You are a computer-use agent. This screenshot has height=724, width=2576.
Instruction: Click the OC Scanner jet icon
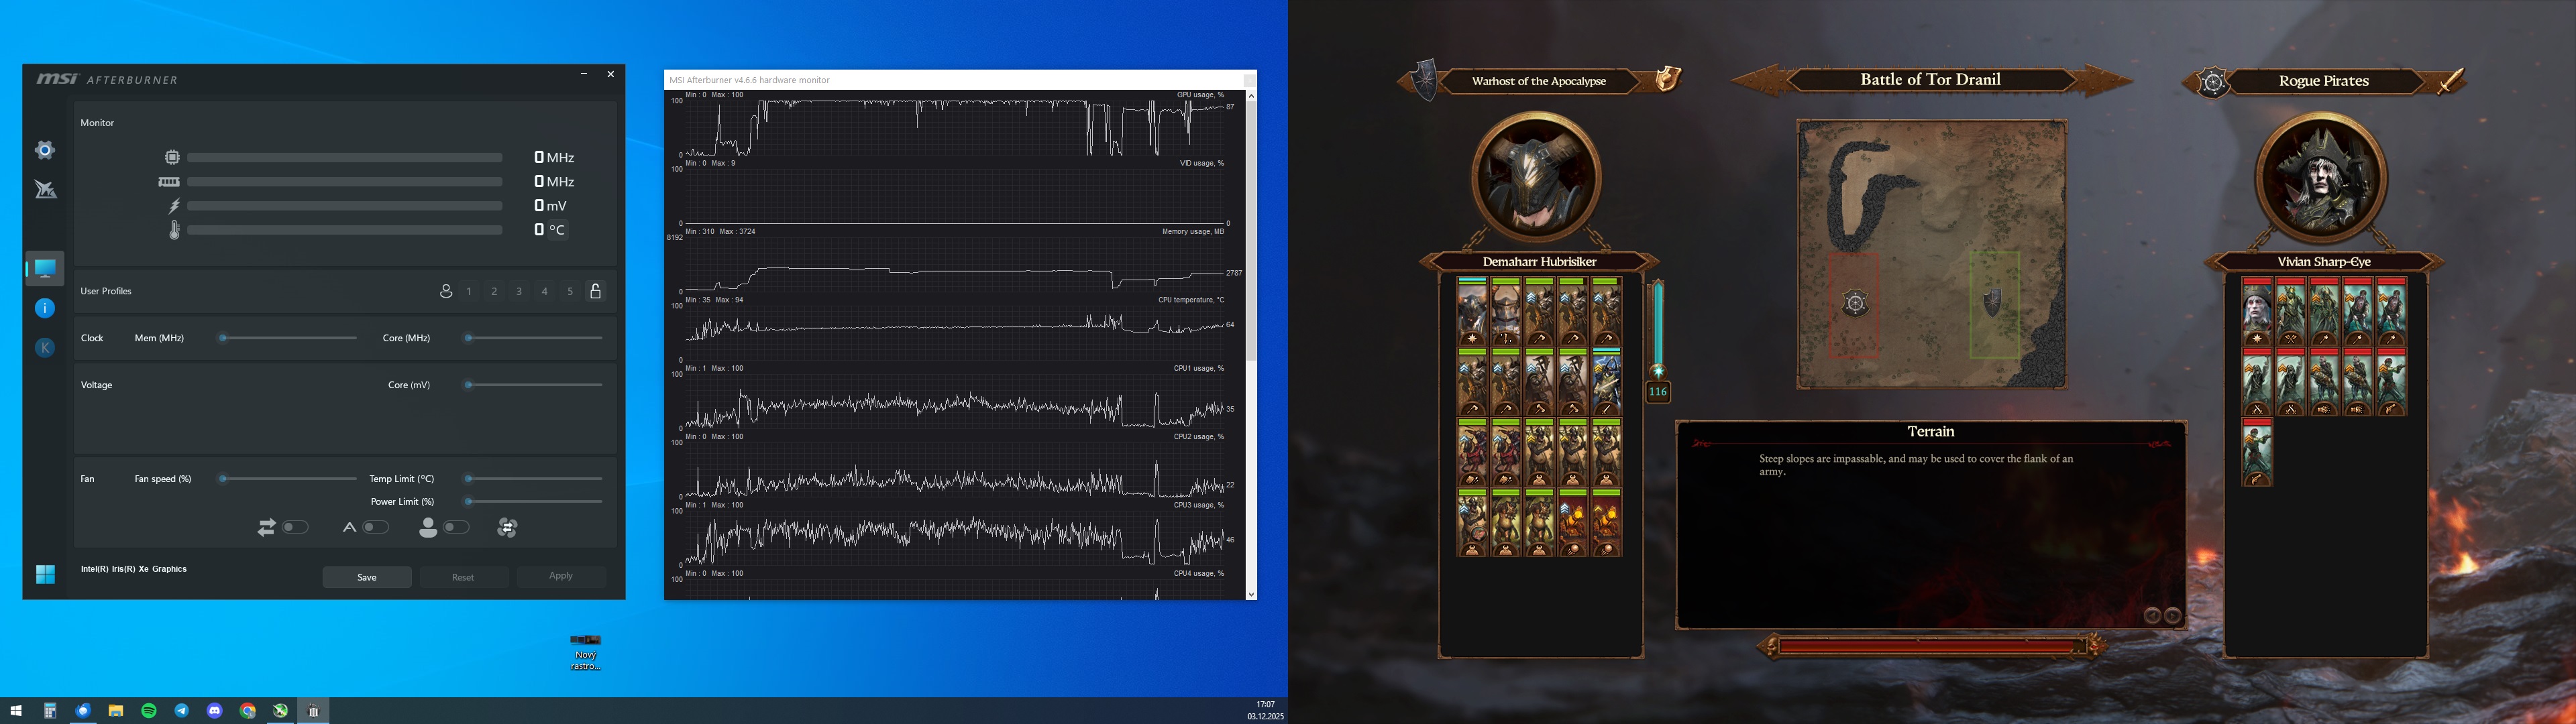pos(45,190)
